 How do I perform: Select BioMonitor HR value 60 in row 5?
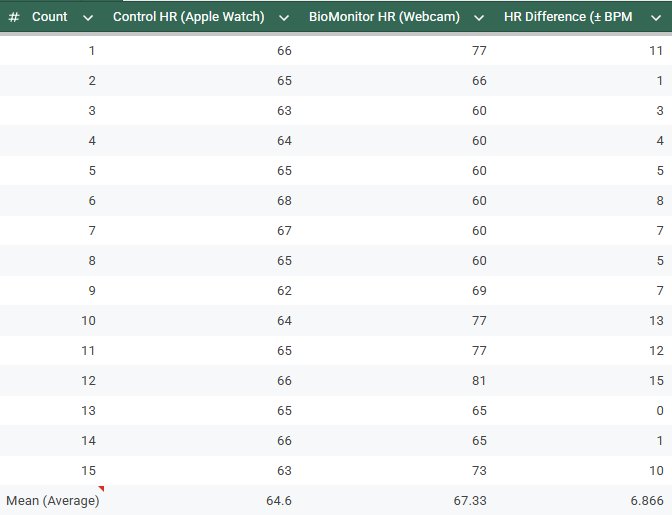coord(479,171)
